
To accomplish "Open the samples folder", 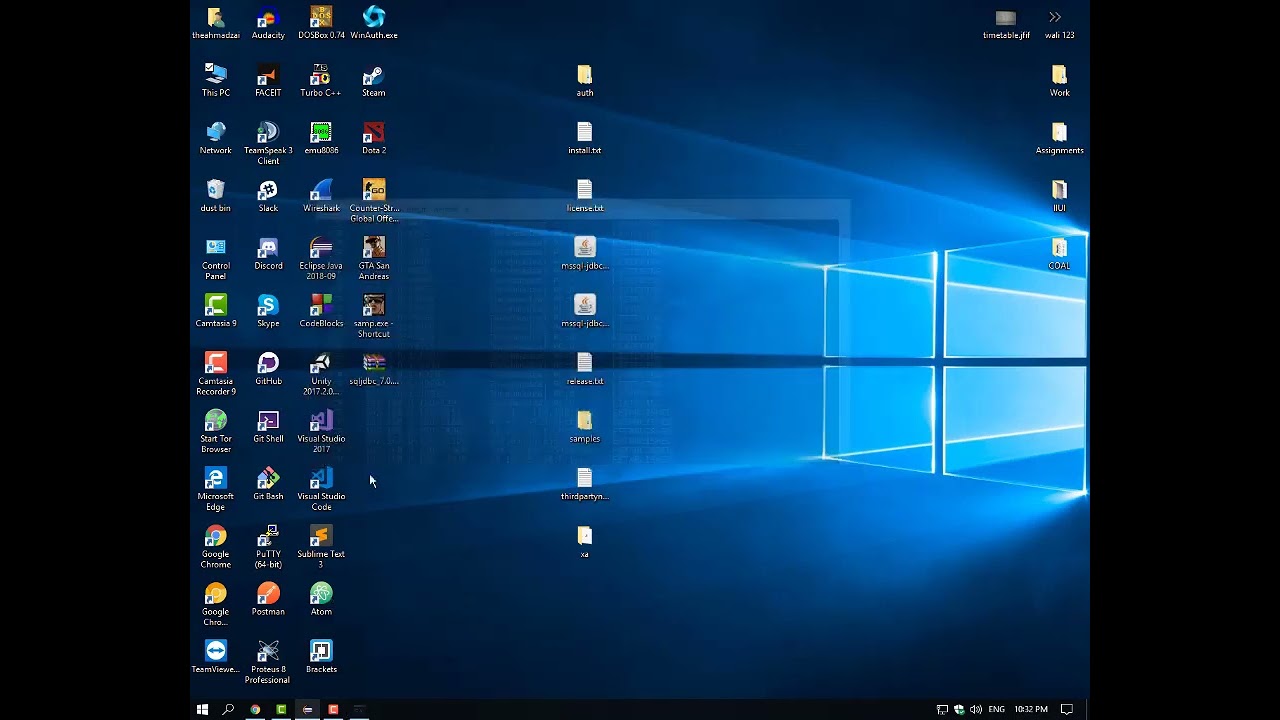I will coord(585,427).
